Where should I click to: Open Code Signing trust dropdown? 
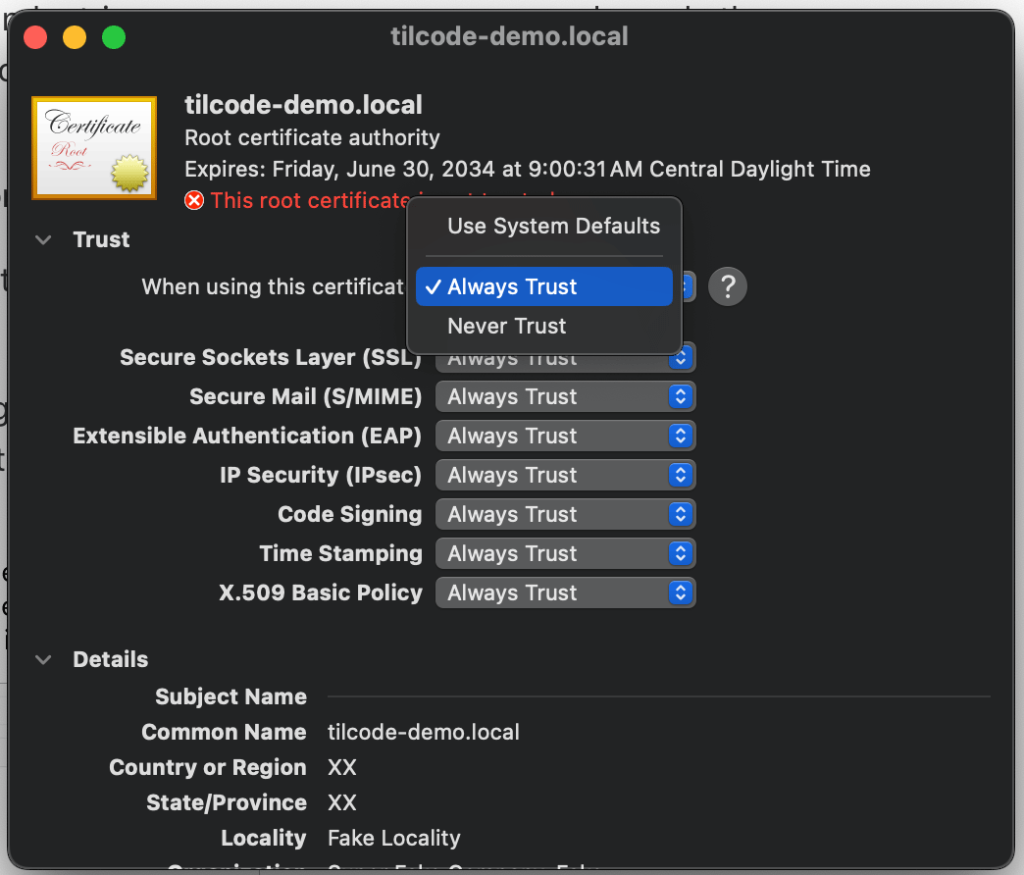566,514
